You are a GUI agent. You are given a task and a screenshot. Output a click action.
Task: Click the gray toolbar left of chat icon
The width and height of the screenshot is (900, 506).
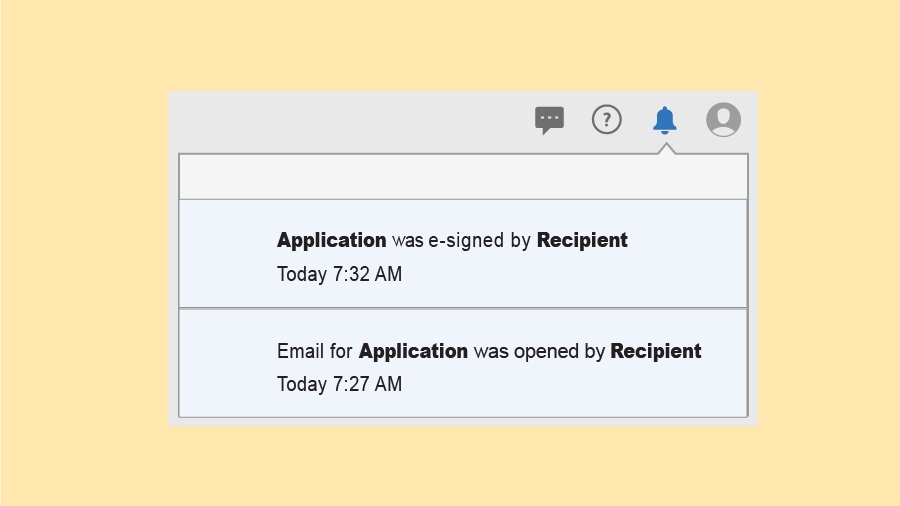click(350, 120)
